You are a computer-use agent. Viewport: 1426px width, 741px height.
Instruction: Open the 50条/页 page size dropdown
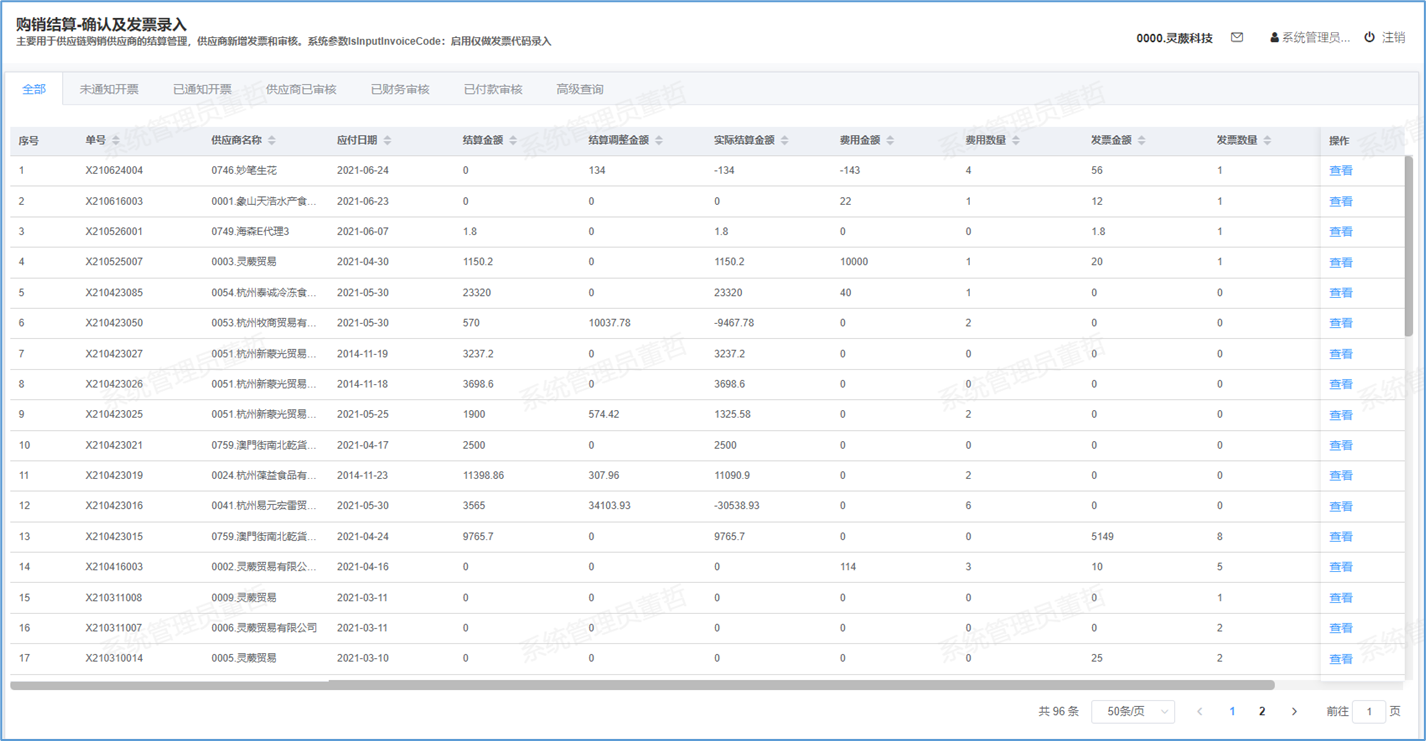click(1132, 711)
